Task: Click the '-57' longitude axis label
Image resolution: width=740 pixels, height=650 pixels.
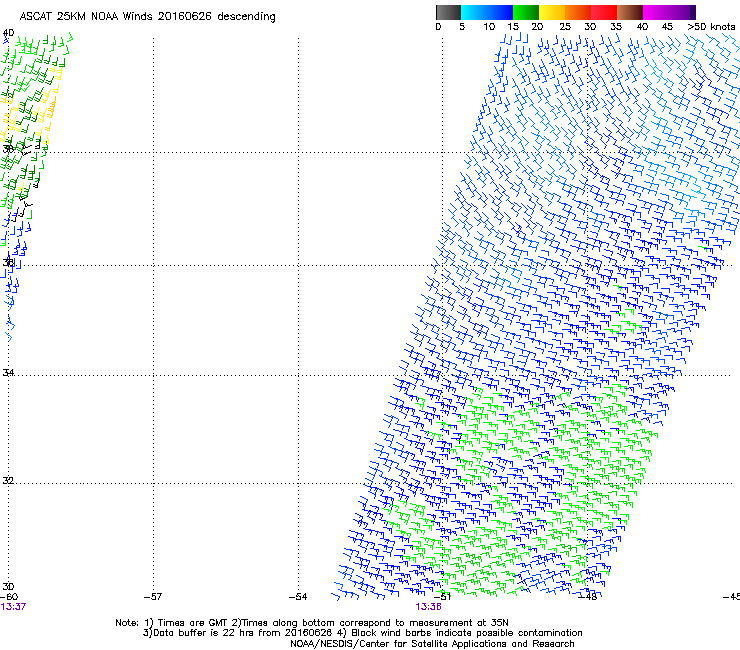Action: tap(153, 597)
